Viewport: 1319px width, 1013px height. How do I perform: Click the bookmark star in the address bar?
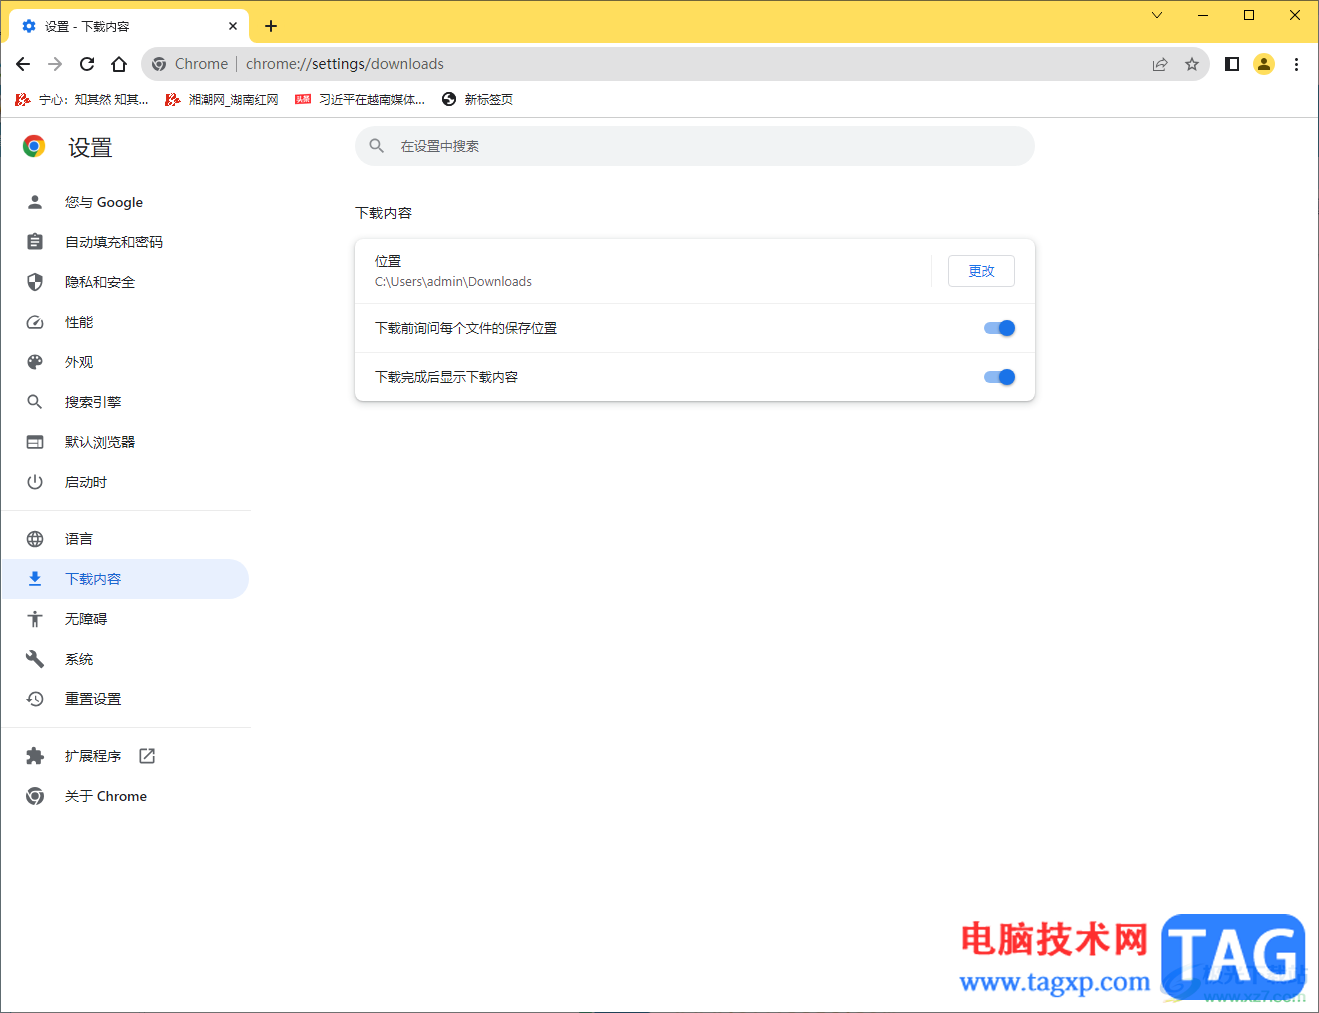pos(1192,63)
